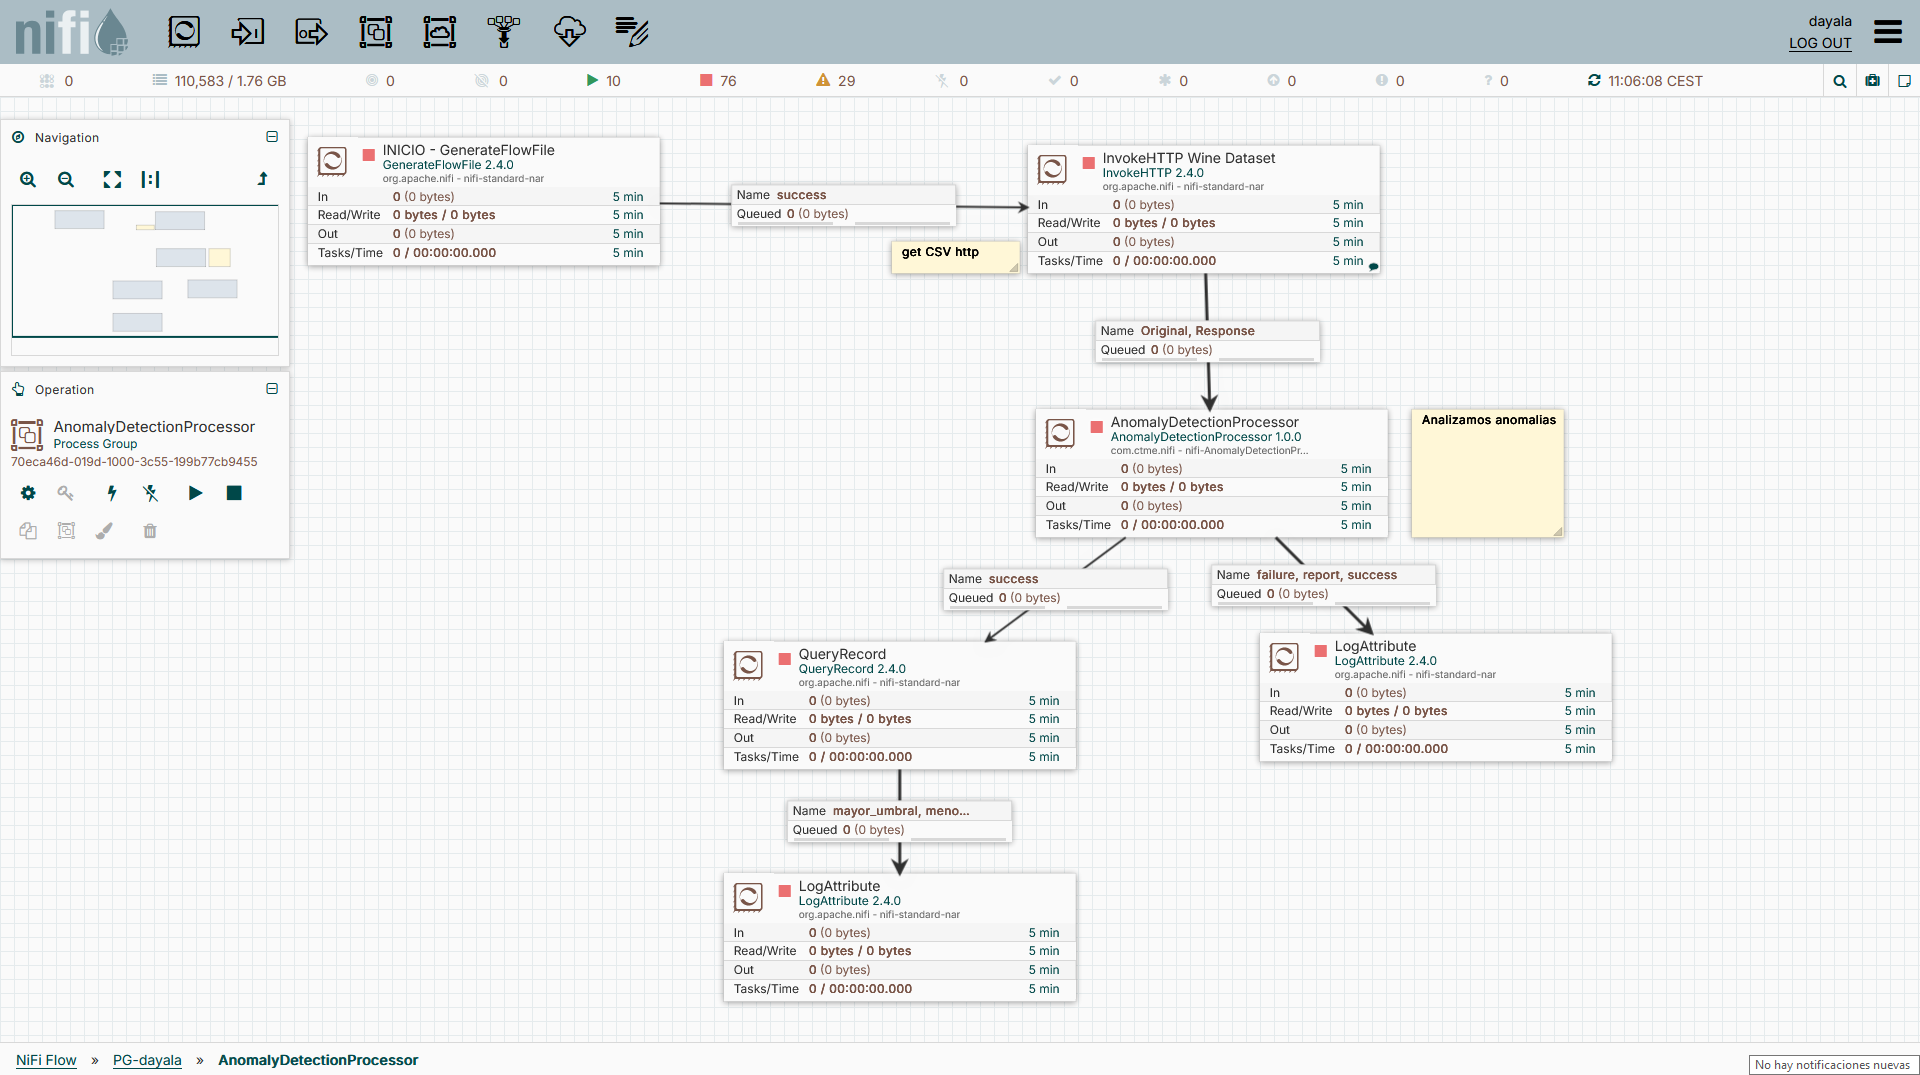The image size is (1920, 1075).
Task: Zoom in using Navigation panel
Action: (x=28, y=179)
